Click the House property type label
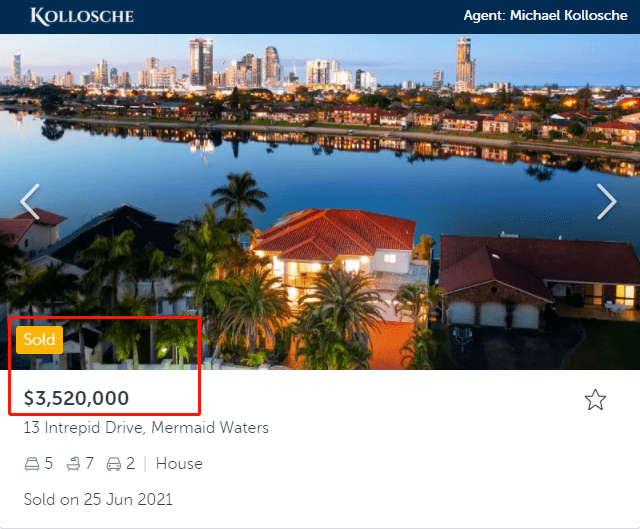640x529 pixels. coord(179,464)
